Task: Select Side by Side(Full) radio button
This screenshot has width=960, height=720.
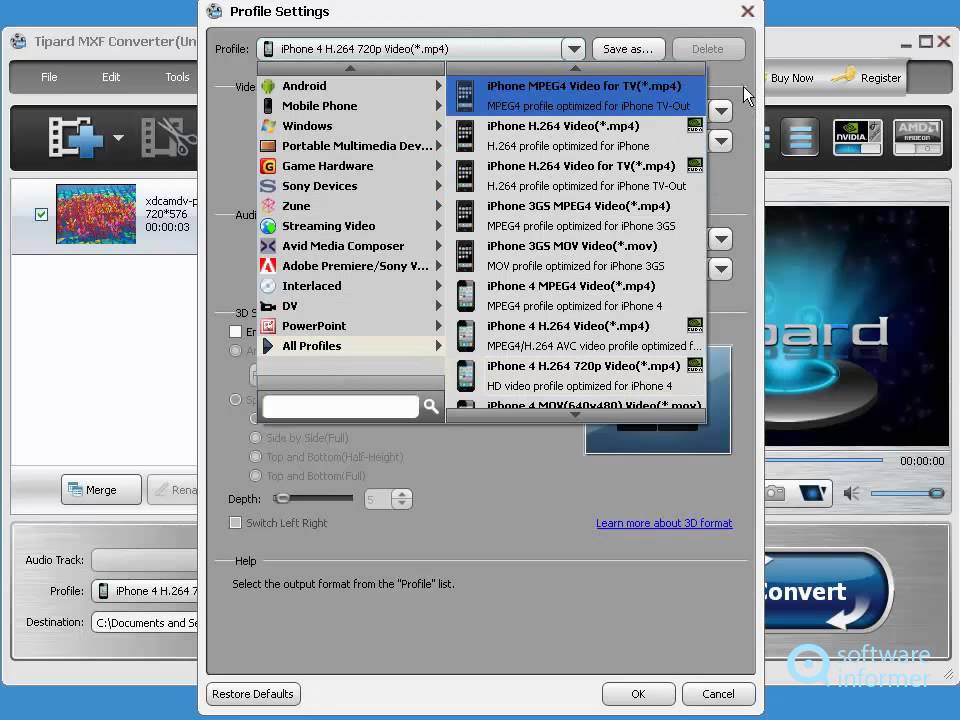Action: [x=255, y=438]
